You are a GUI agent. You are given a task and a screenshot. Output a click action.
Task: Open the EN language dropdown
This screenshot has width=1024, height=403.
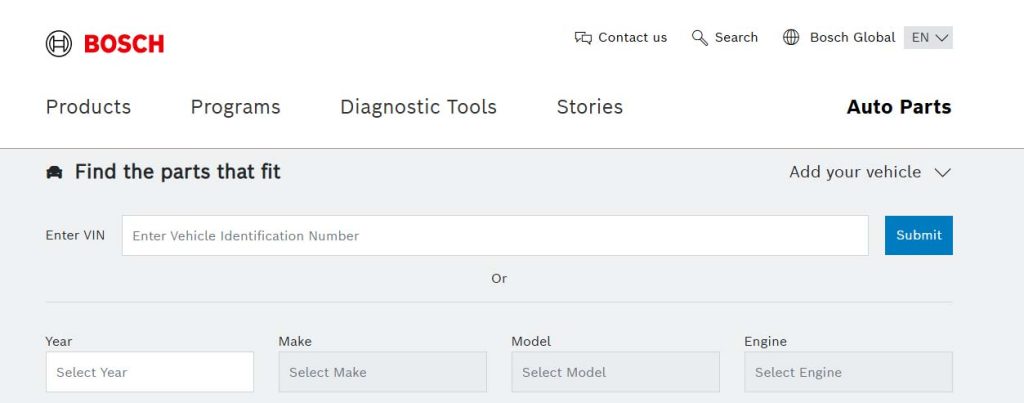pyautogui.click(x=928, y=38)
